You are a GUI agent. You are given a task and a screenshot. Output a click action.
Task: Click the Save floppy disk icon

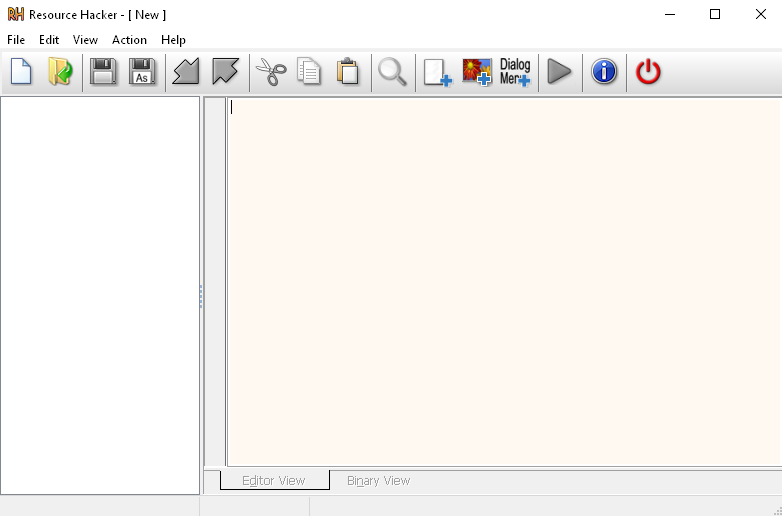pyautogui.click(x=103, y=72)
